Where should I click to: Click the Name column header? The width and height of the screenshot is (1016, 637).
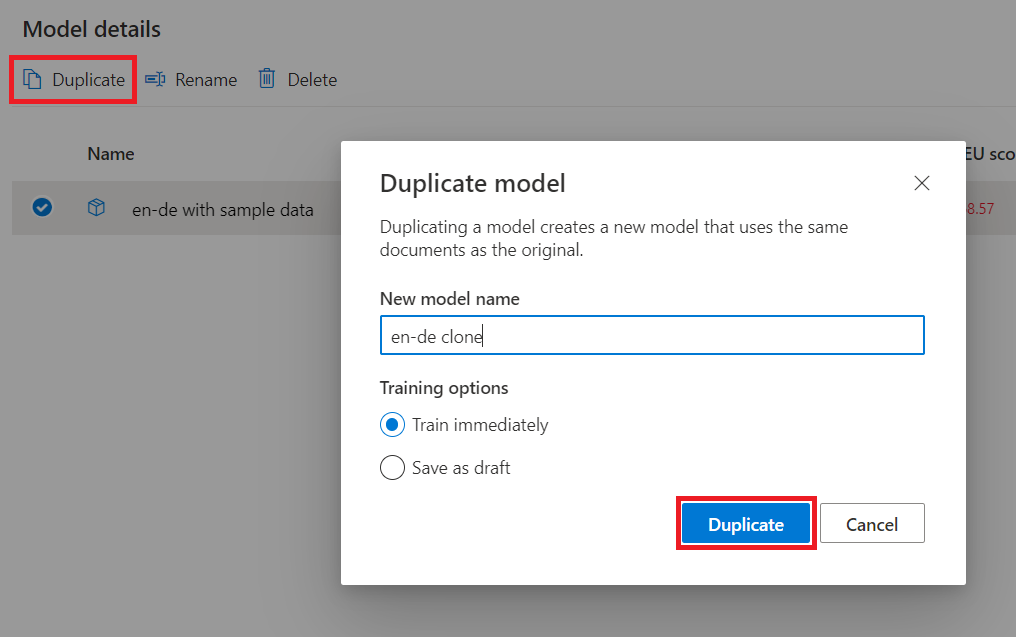click(x=110, y=153)
